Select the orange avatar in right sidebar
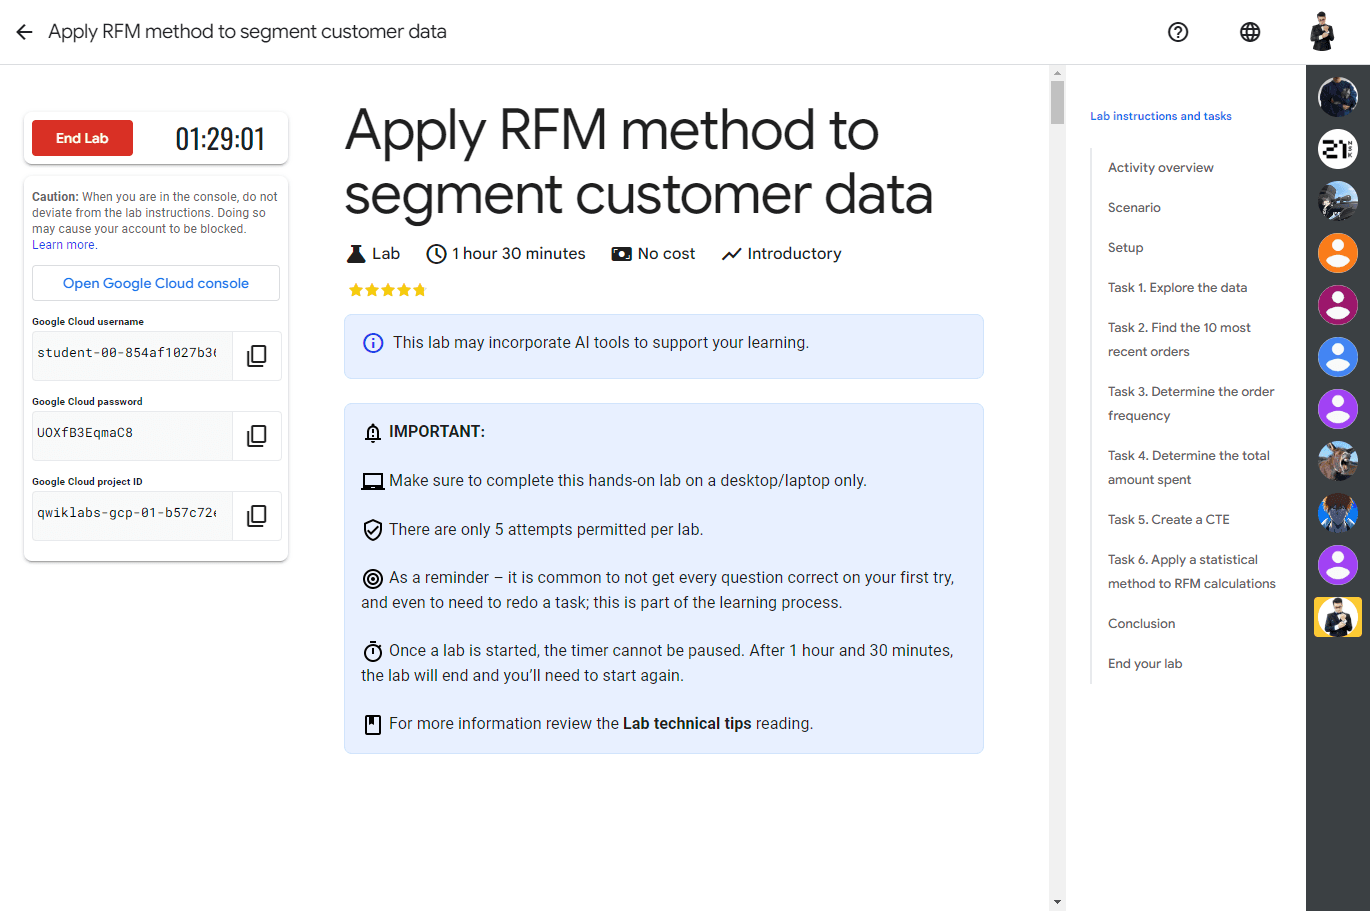The height and width of the screenshot is (911, 1370). pos(1337,253)
